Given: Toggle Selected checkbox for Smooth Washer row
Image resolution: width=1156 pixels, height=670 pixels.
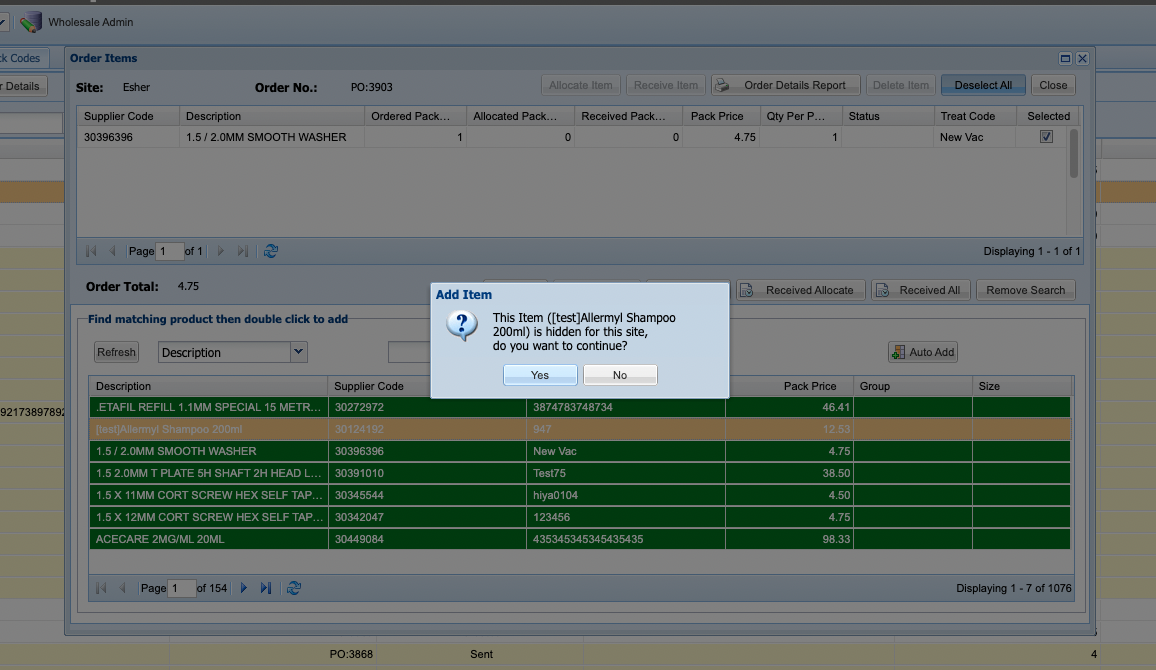Looking at the screenshot, I should pyautogui.click(x=1046, y=137).
